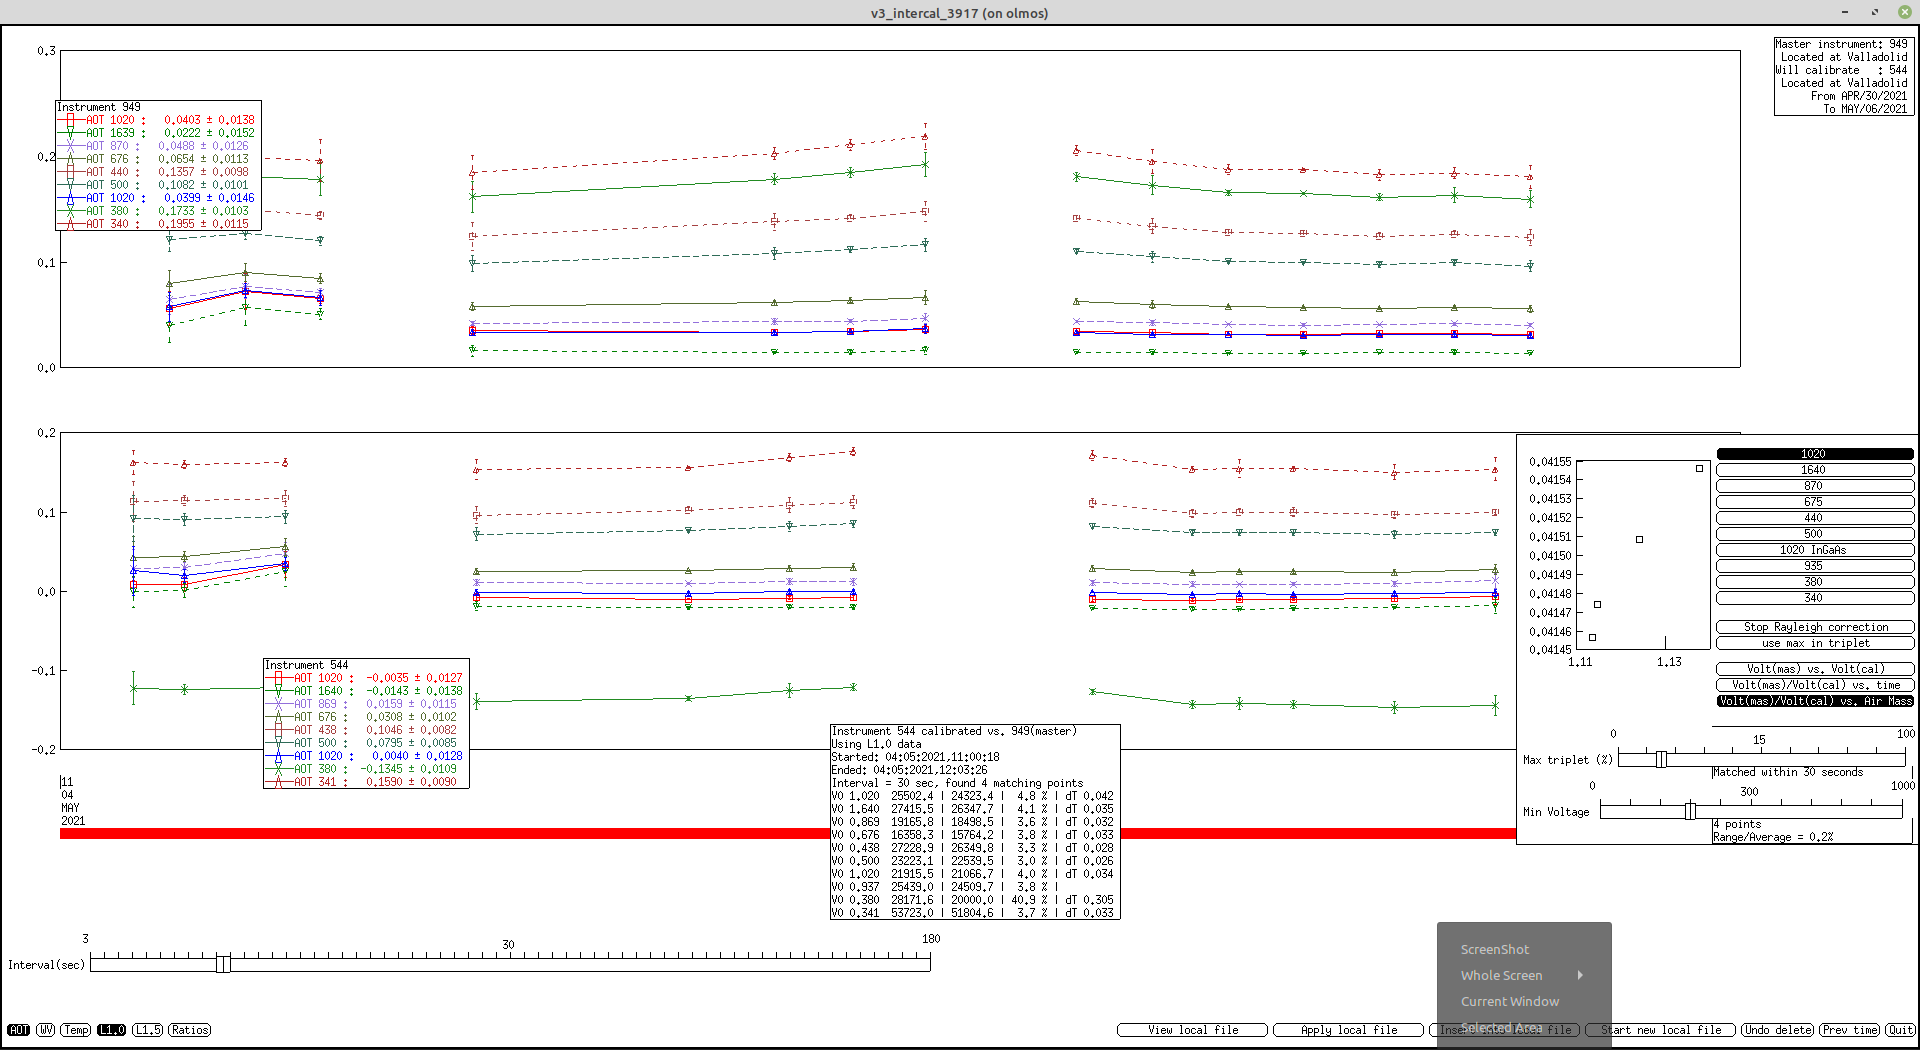Click the V0 1.640 calibration row
Viewport: 1920px width, 1050px height.
tap(973, 809)
